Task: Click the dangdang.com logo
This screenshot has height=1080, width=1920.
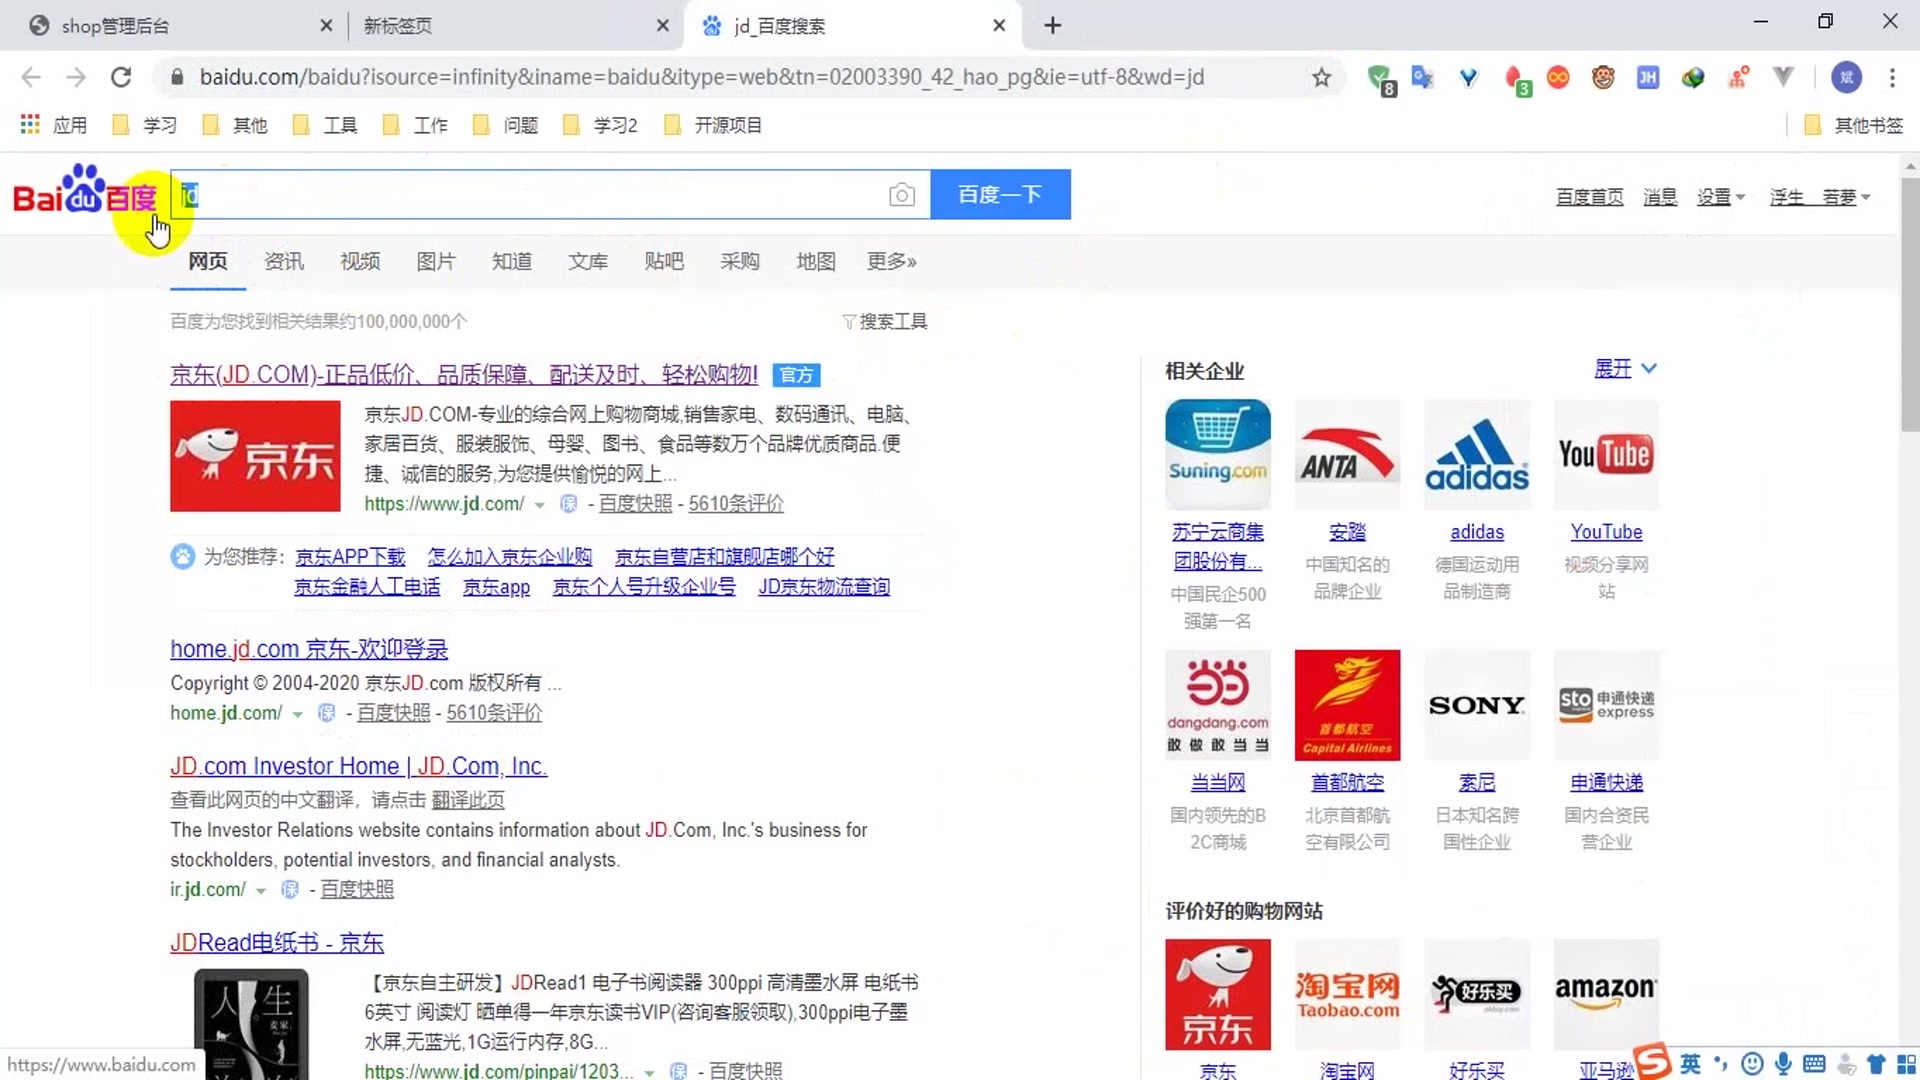Action: tap(1217, 705)
